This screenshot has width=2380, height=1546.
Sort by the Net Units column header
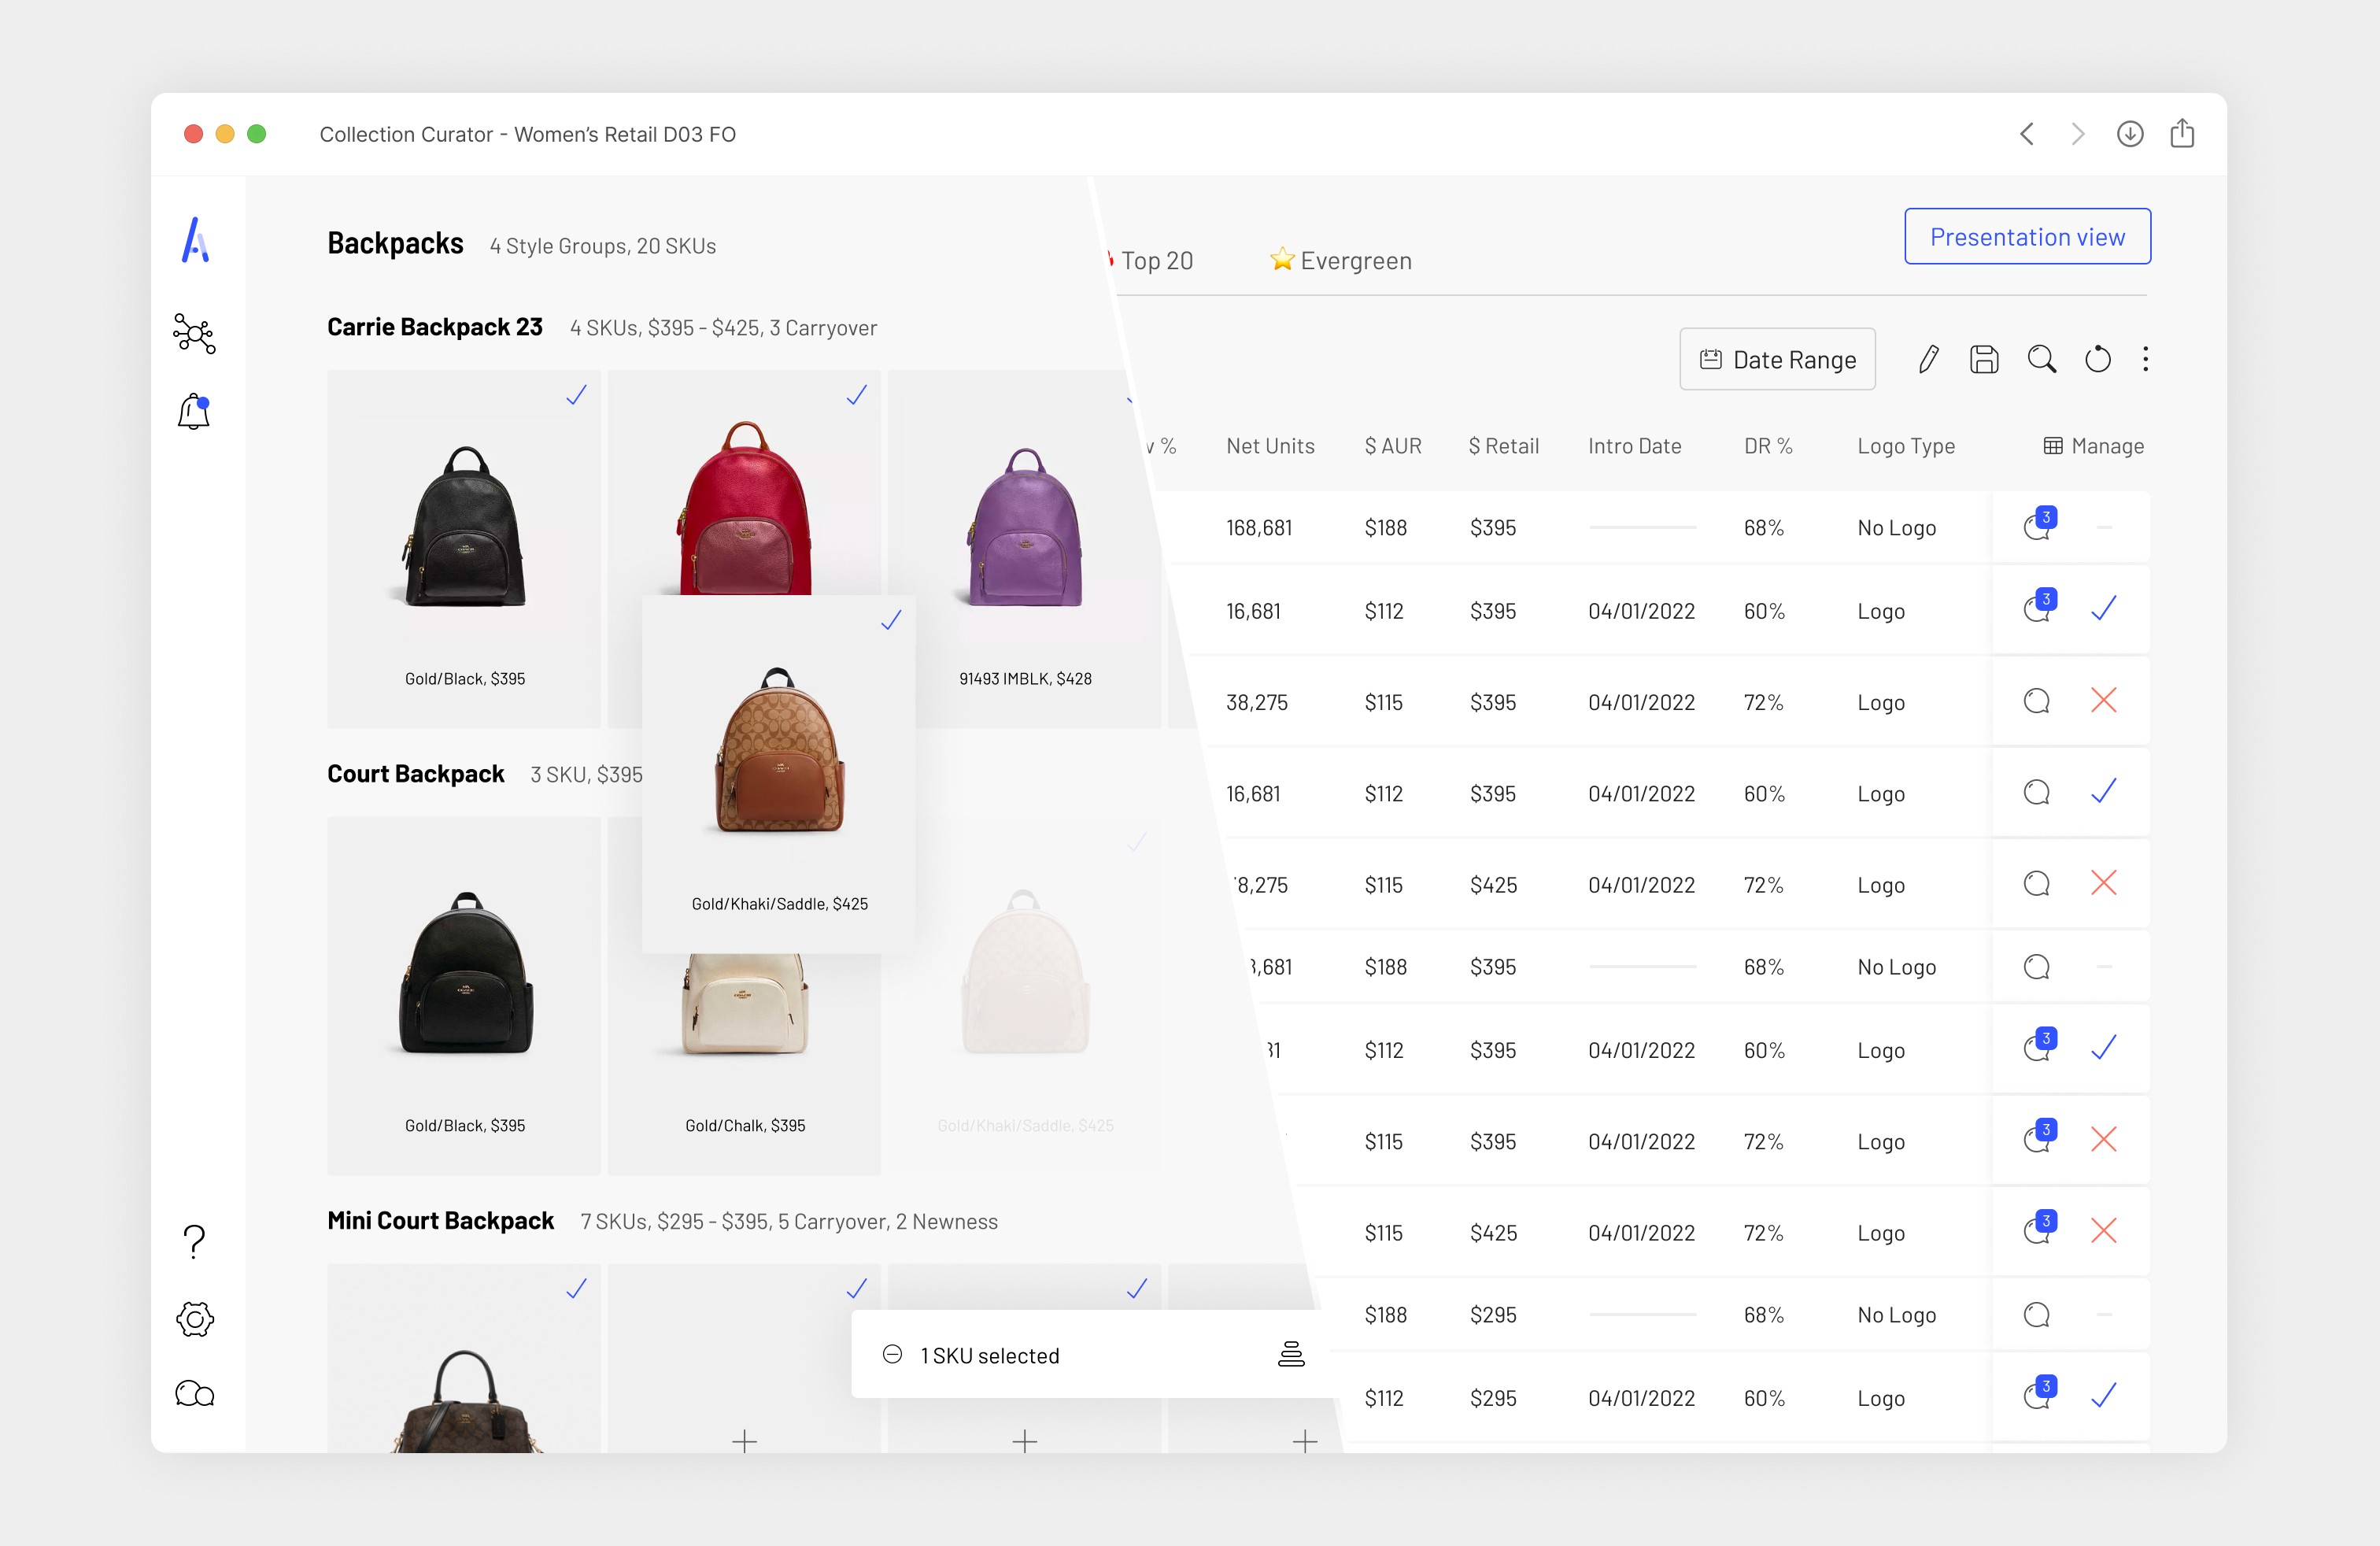[x=1270, y=446]
